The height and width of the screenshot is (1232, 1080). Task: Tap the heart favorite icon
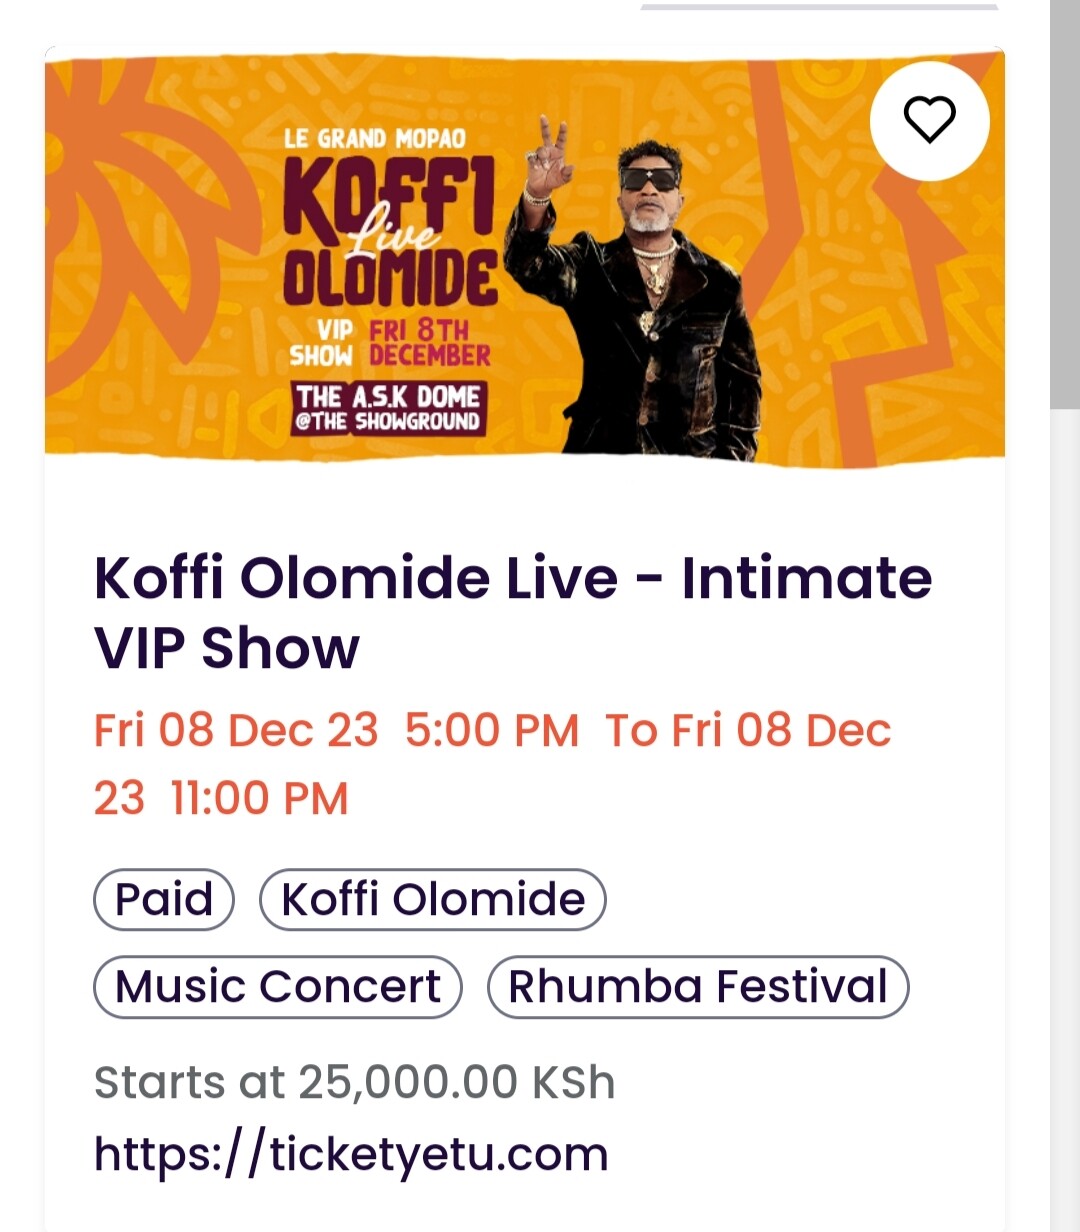[x=929, y=120]
